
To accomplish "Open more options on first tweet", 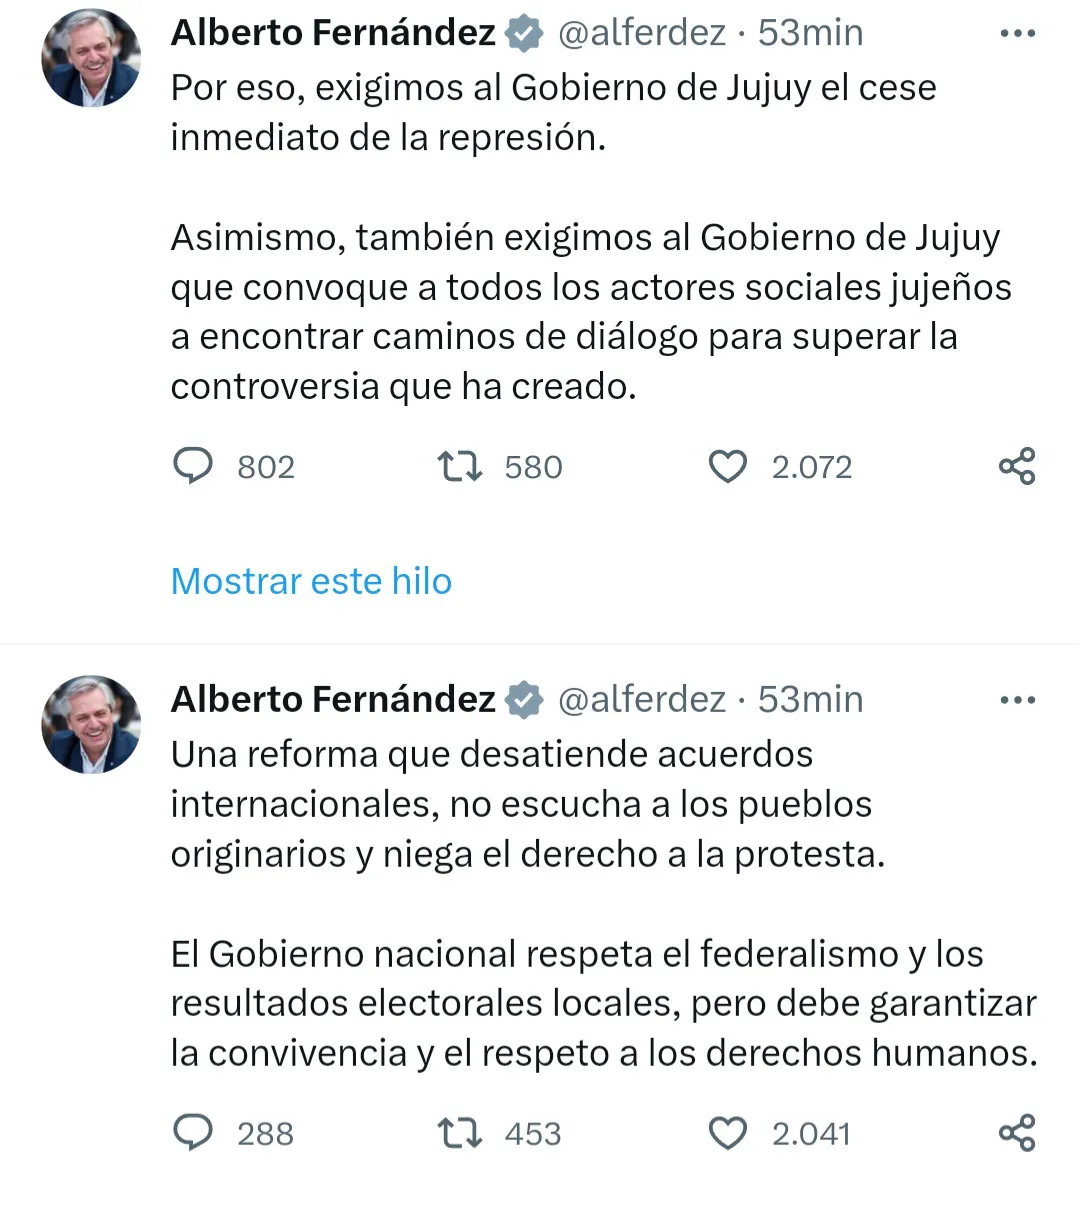I will click(1017, 33).
